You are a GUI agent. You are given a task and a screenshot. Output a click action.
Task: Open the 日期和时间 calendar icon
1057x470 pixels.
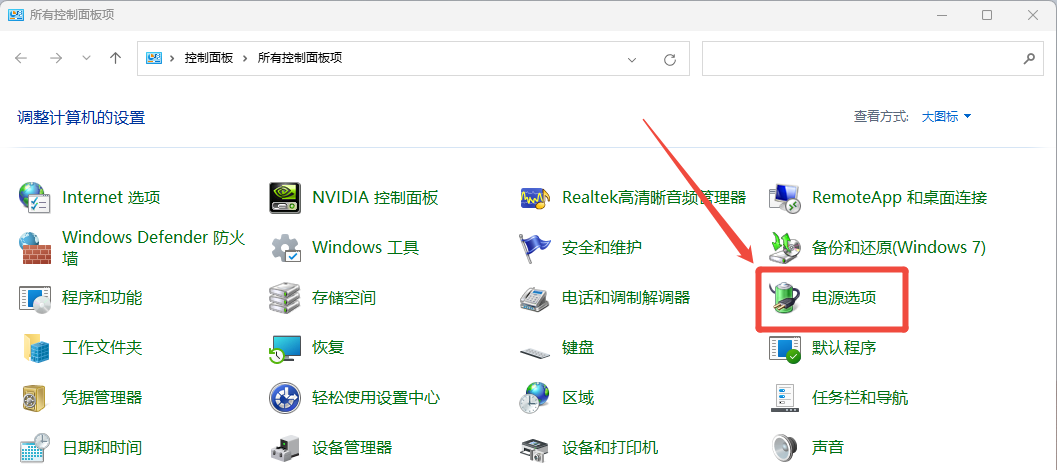click(x=34, y=448)
